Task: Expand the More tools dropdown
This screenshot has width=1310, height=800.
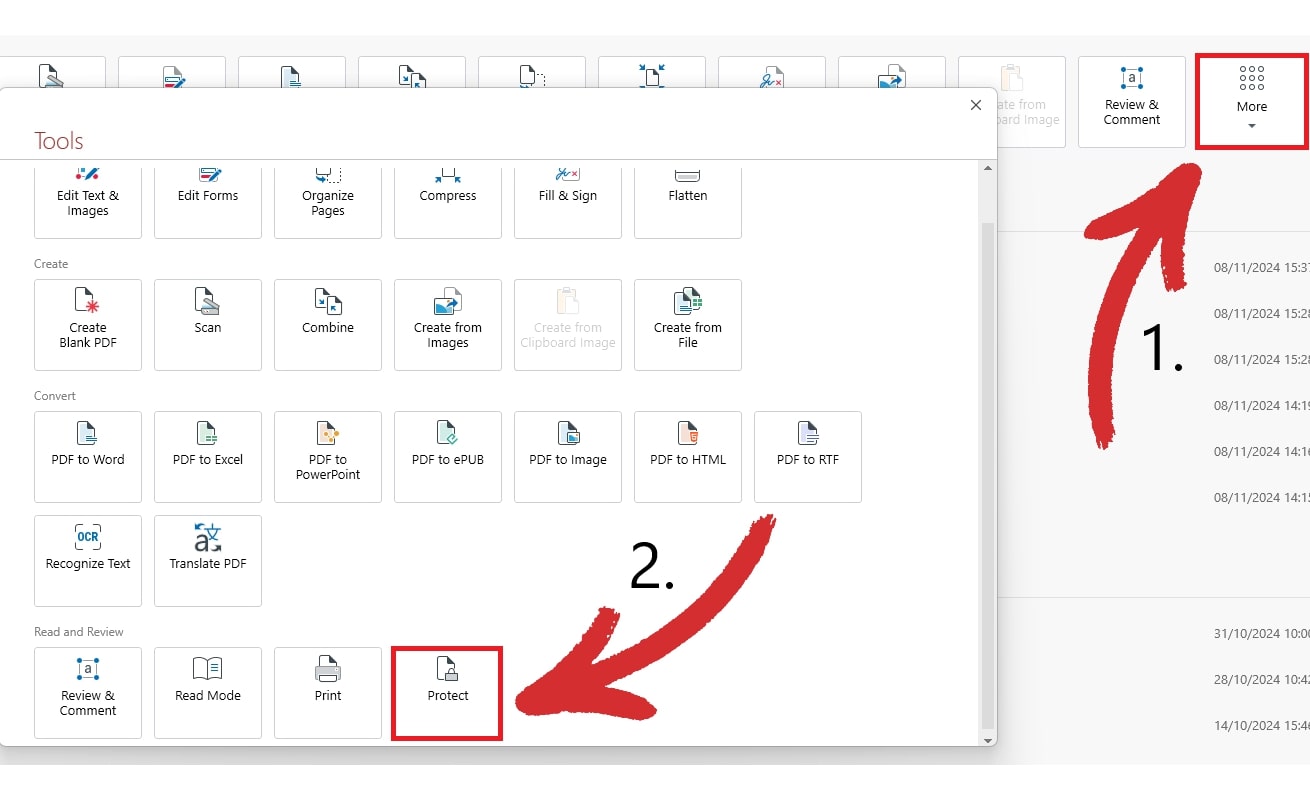Action: coord(1251,102)
